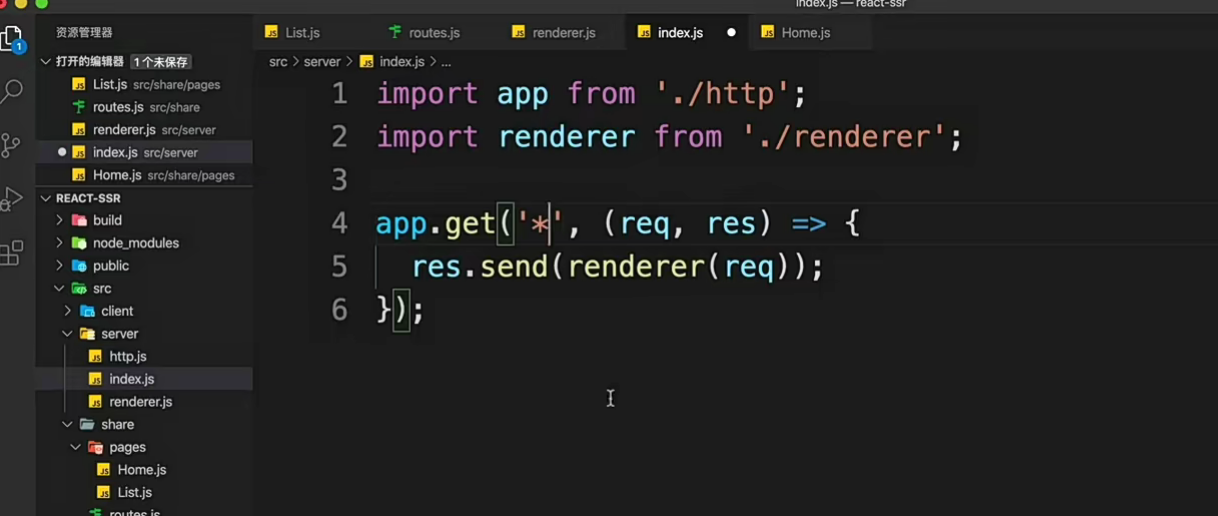The width and height of the screenshot is (1218, 516).
Task: Open the Run and Debug icon
Action: (x=12, y=199)
